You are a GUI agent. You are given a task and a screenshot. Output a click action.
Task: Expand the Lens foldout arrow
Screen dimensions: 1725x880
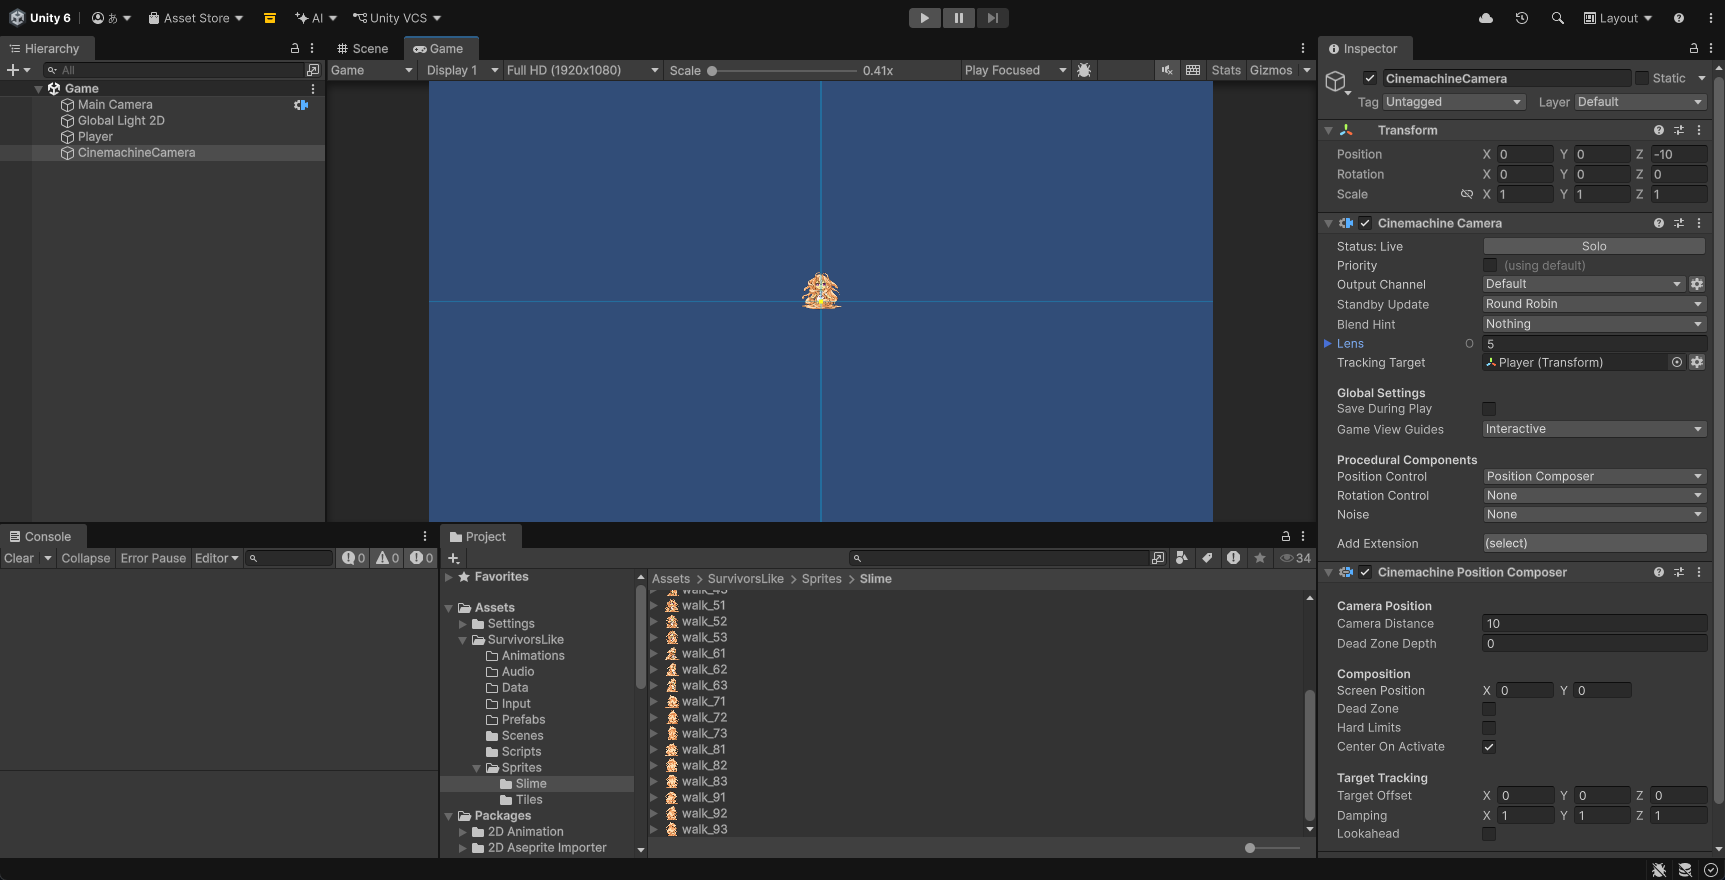pos(1328,343)
